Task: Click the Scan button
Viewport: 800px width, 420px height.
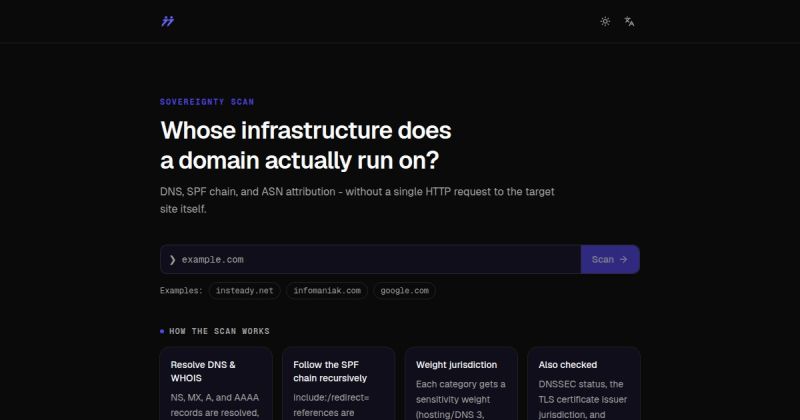Action: click(x=610, y=259)
